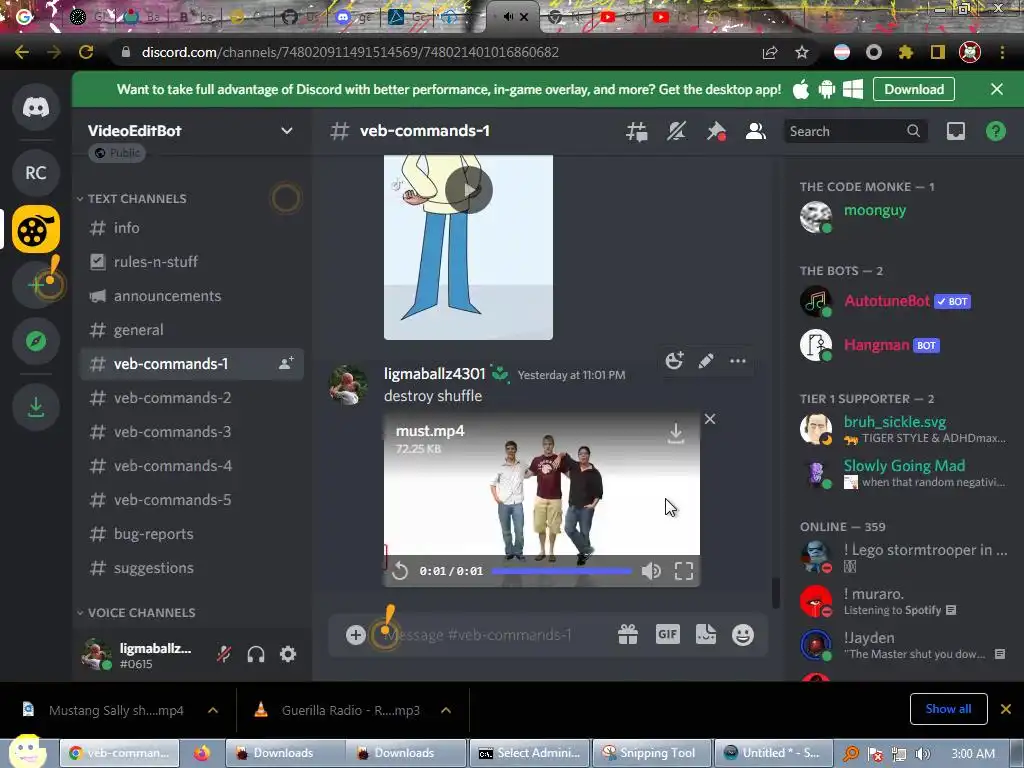The image size is (1024, 768).
Task: Open bruh_sickle.svg member entry
Action: [x=903, y=429]
